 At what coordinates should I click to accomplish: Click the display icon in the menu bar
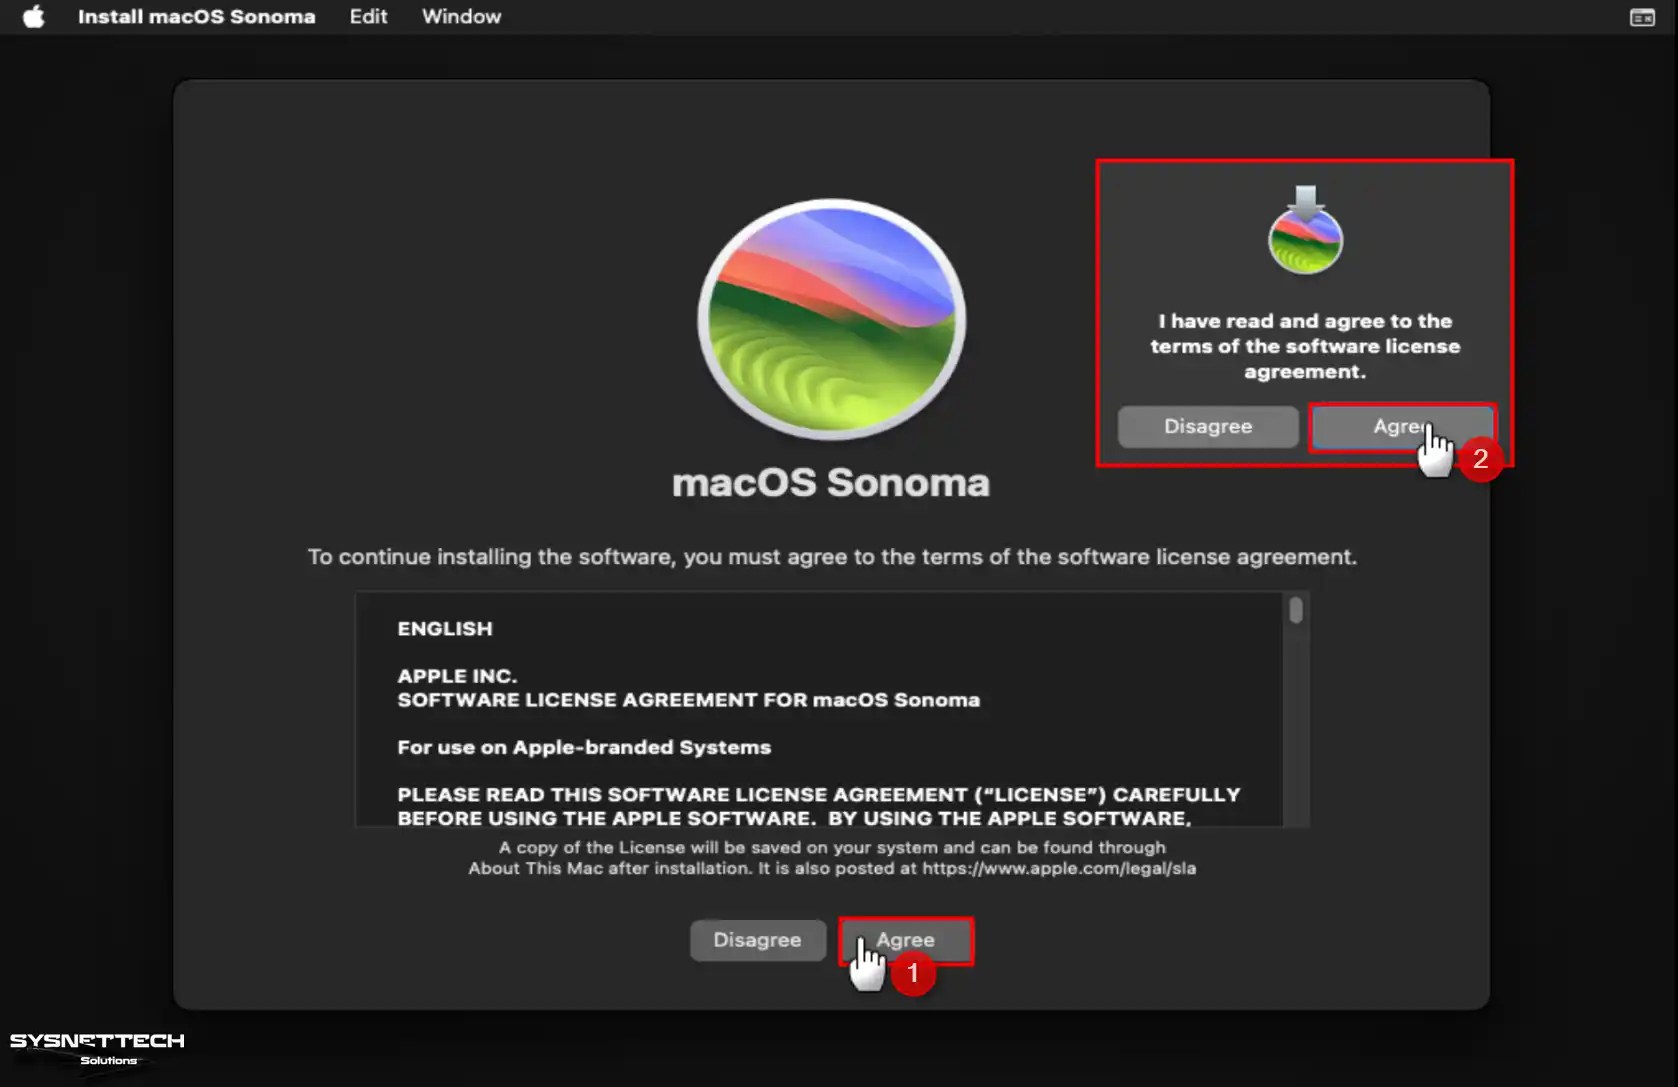[1643, 16]
